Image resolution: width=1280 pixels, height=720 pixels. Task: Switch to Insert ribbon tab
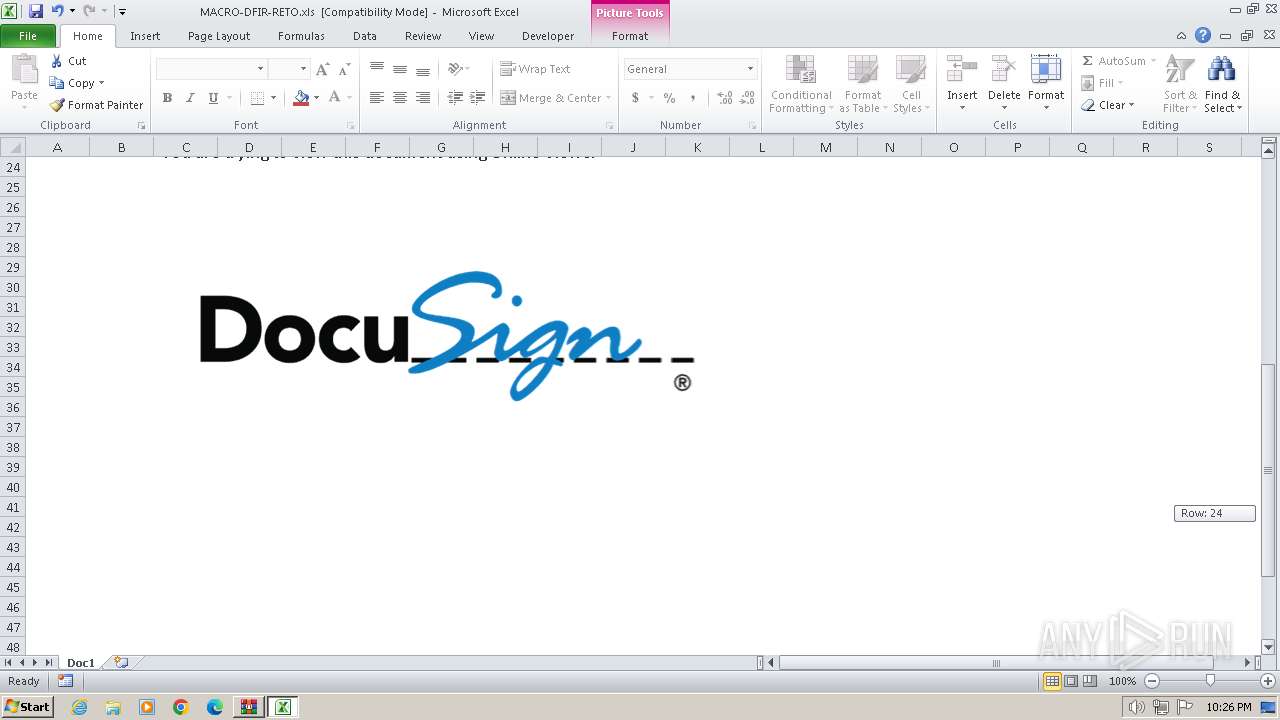click(x=145, y=36)
